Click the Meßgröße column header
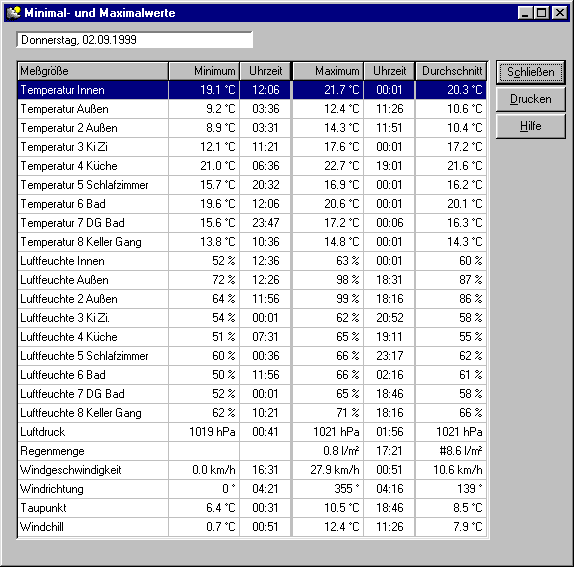The width and height of the screenshot is (574, 567). [93, 71]
